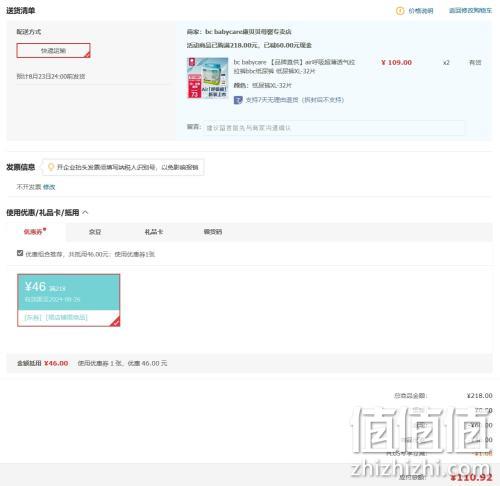Open the babycare diaper product thumbnail
The image size is (500, 486).
click(x=208, y=78)
